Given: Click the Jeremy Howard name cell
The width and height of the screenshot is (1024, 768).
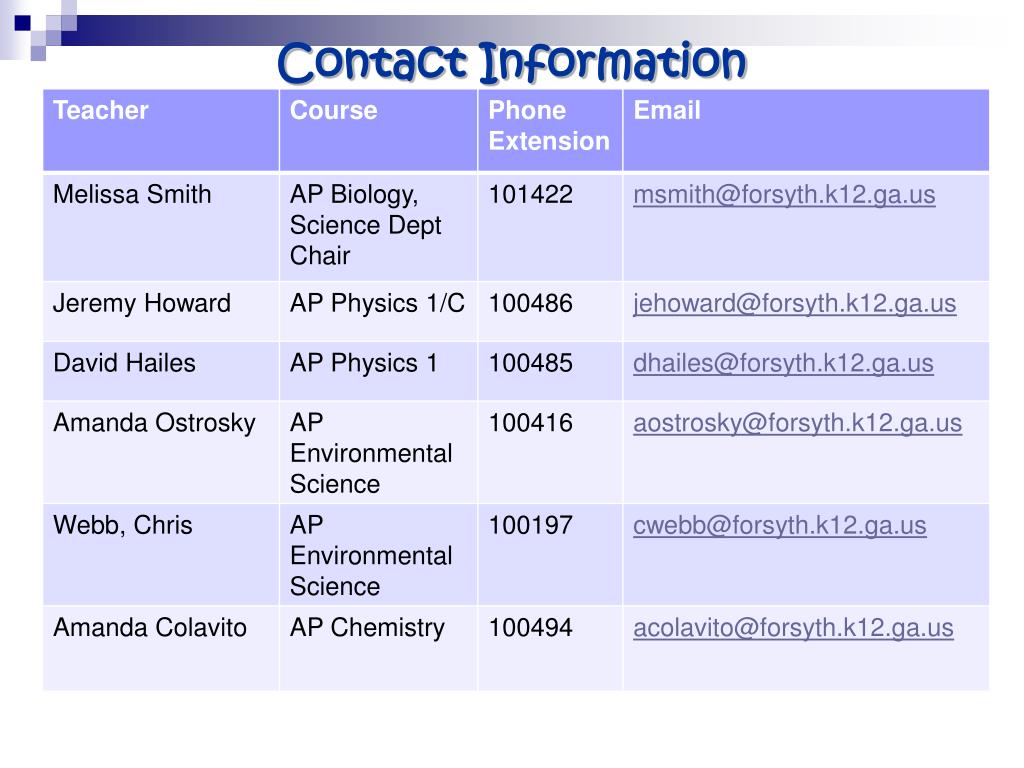Looking at the screenshot, I should [x=161, y=312].
